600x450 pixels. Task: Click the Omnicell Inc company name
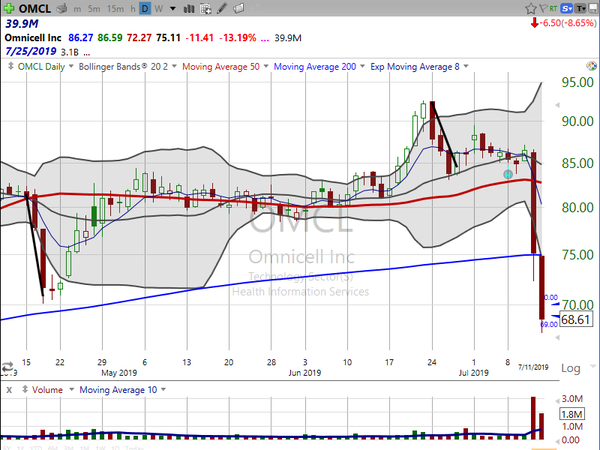[x=33, y=38]
